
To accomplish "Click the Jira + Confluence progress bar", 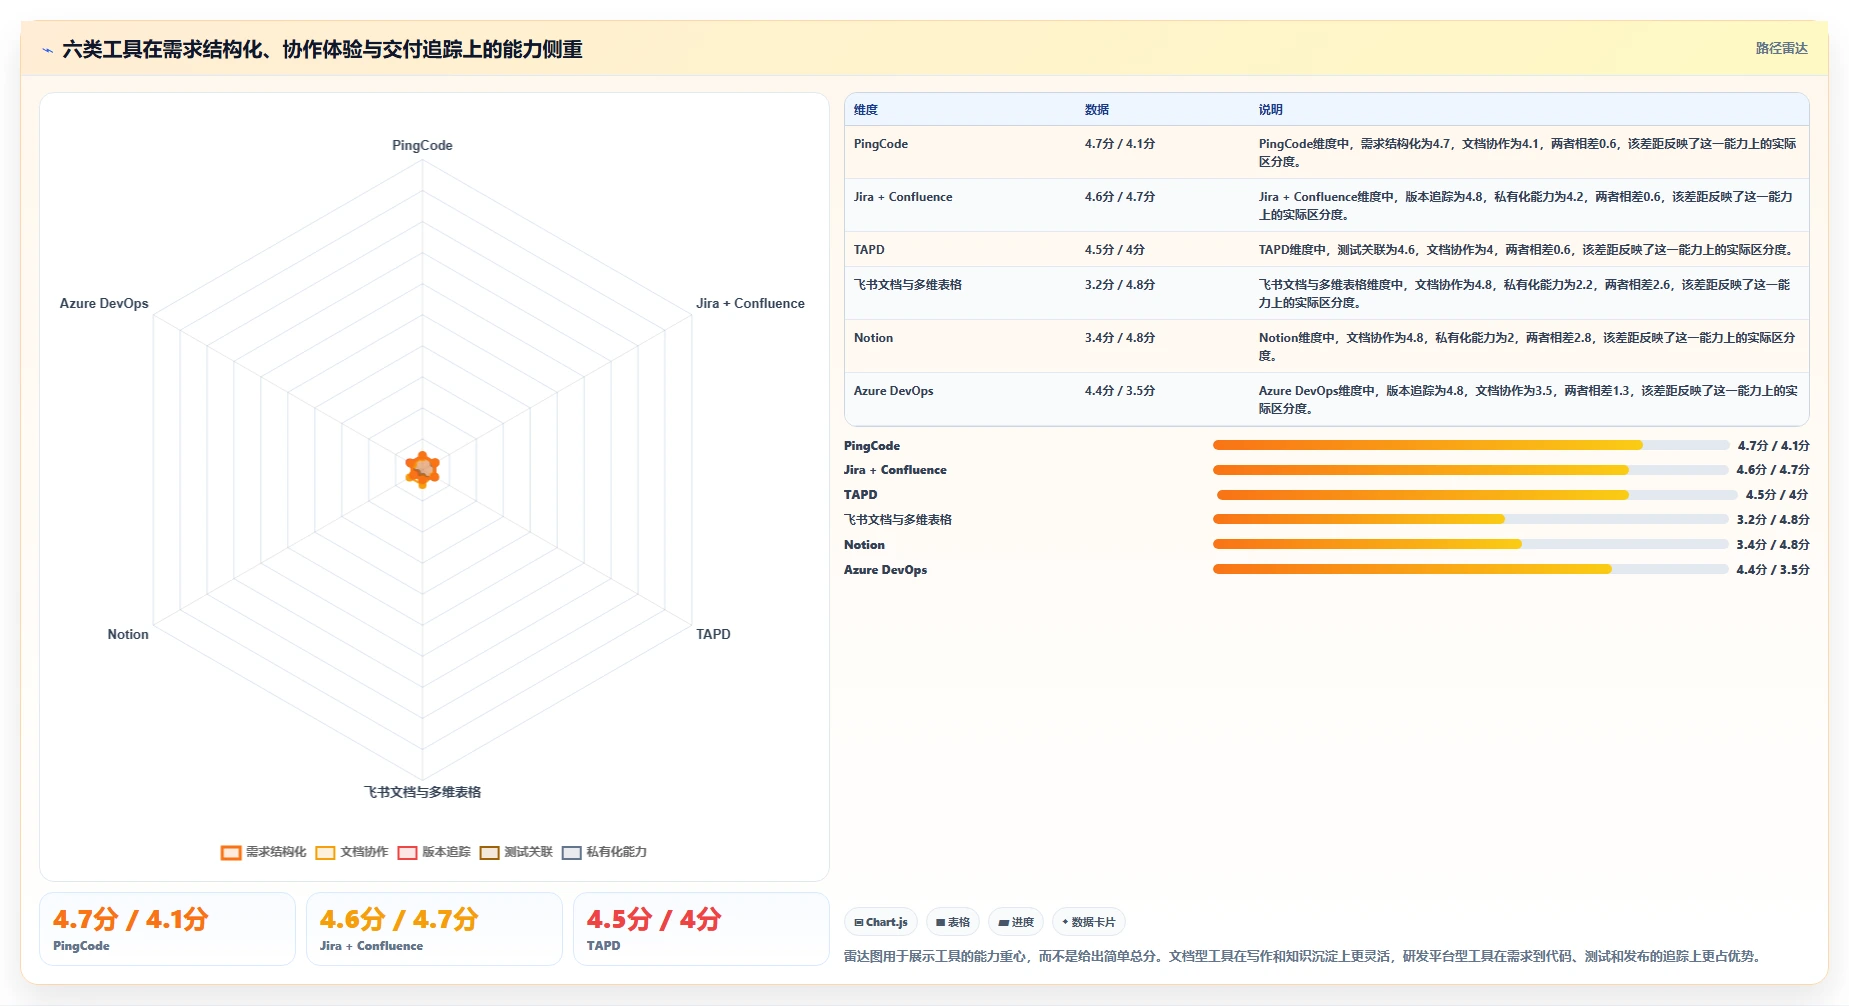I will pos(1470,470).
